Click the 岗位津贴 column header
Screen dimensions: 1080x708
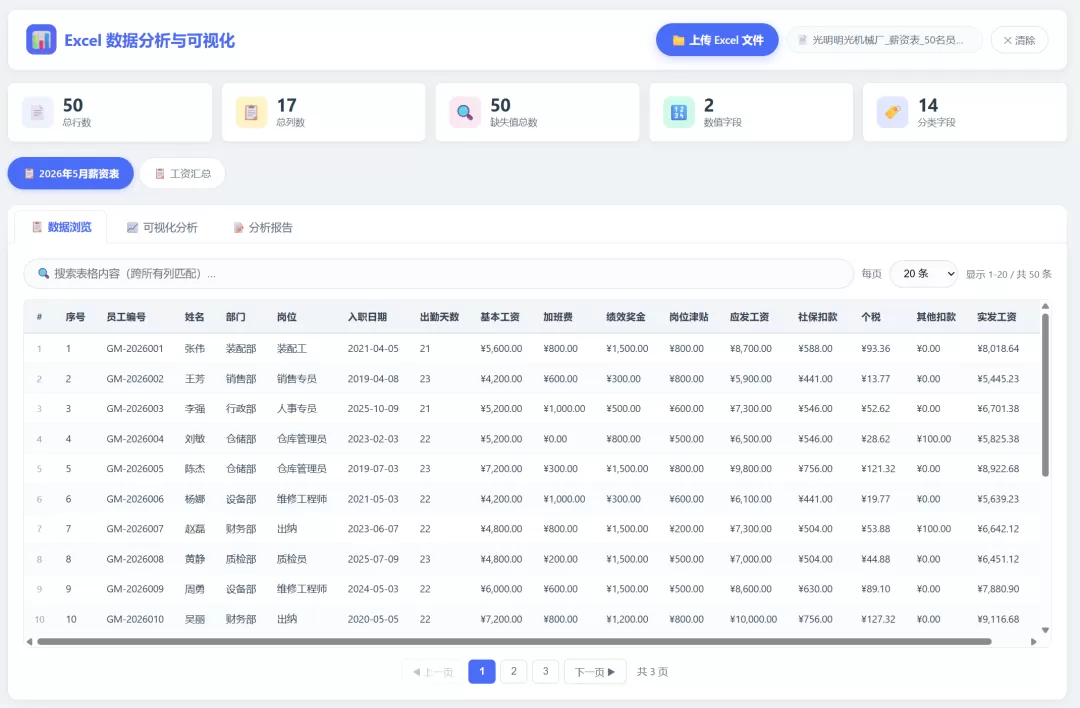point(689,317)
